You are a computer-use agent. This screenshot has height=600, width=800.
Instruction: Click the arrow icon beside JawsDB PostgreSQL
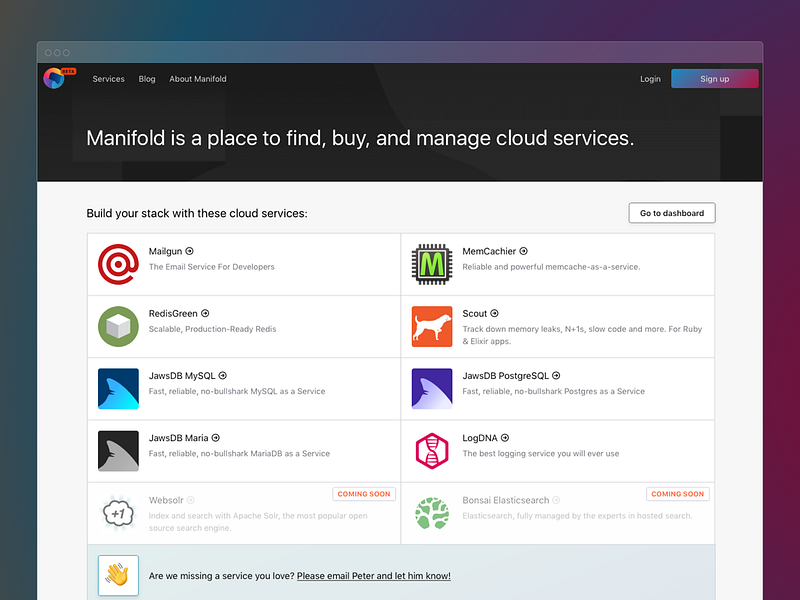click(556, 376)
